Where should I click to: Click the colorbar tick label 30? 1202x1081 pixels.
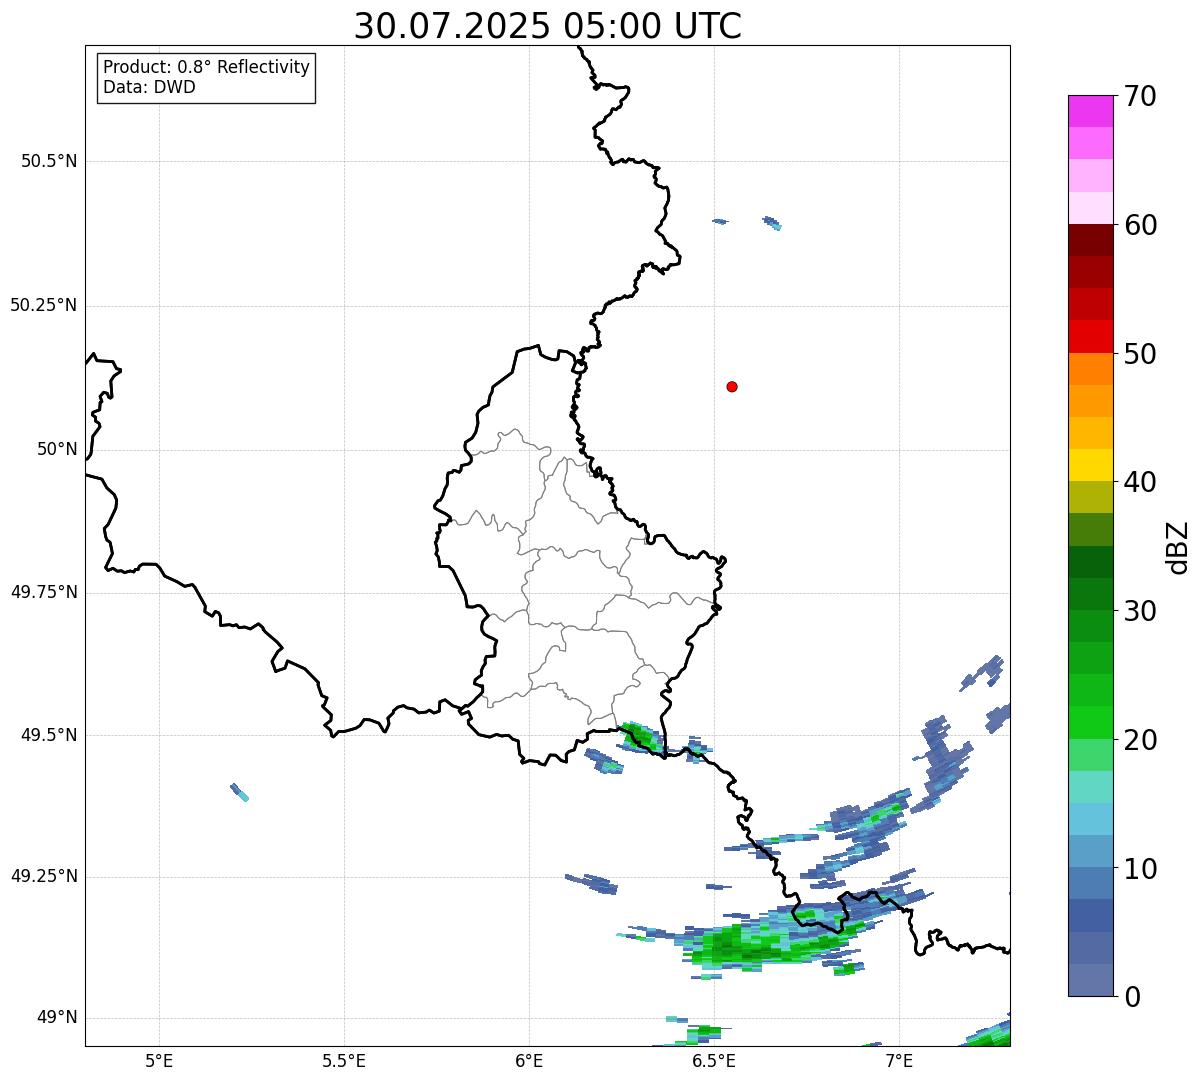click(x=1140, y=611)
